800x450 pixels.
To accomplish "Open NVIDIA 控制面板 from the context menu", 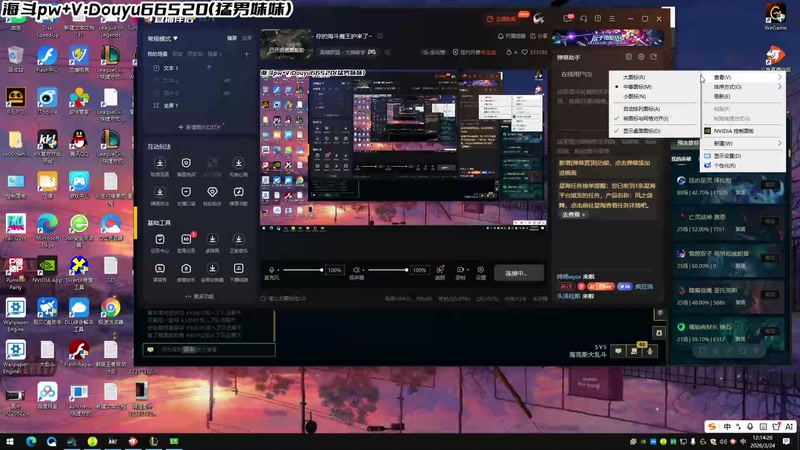I will 743,131.
